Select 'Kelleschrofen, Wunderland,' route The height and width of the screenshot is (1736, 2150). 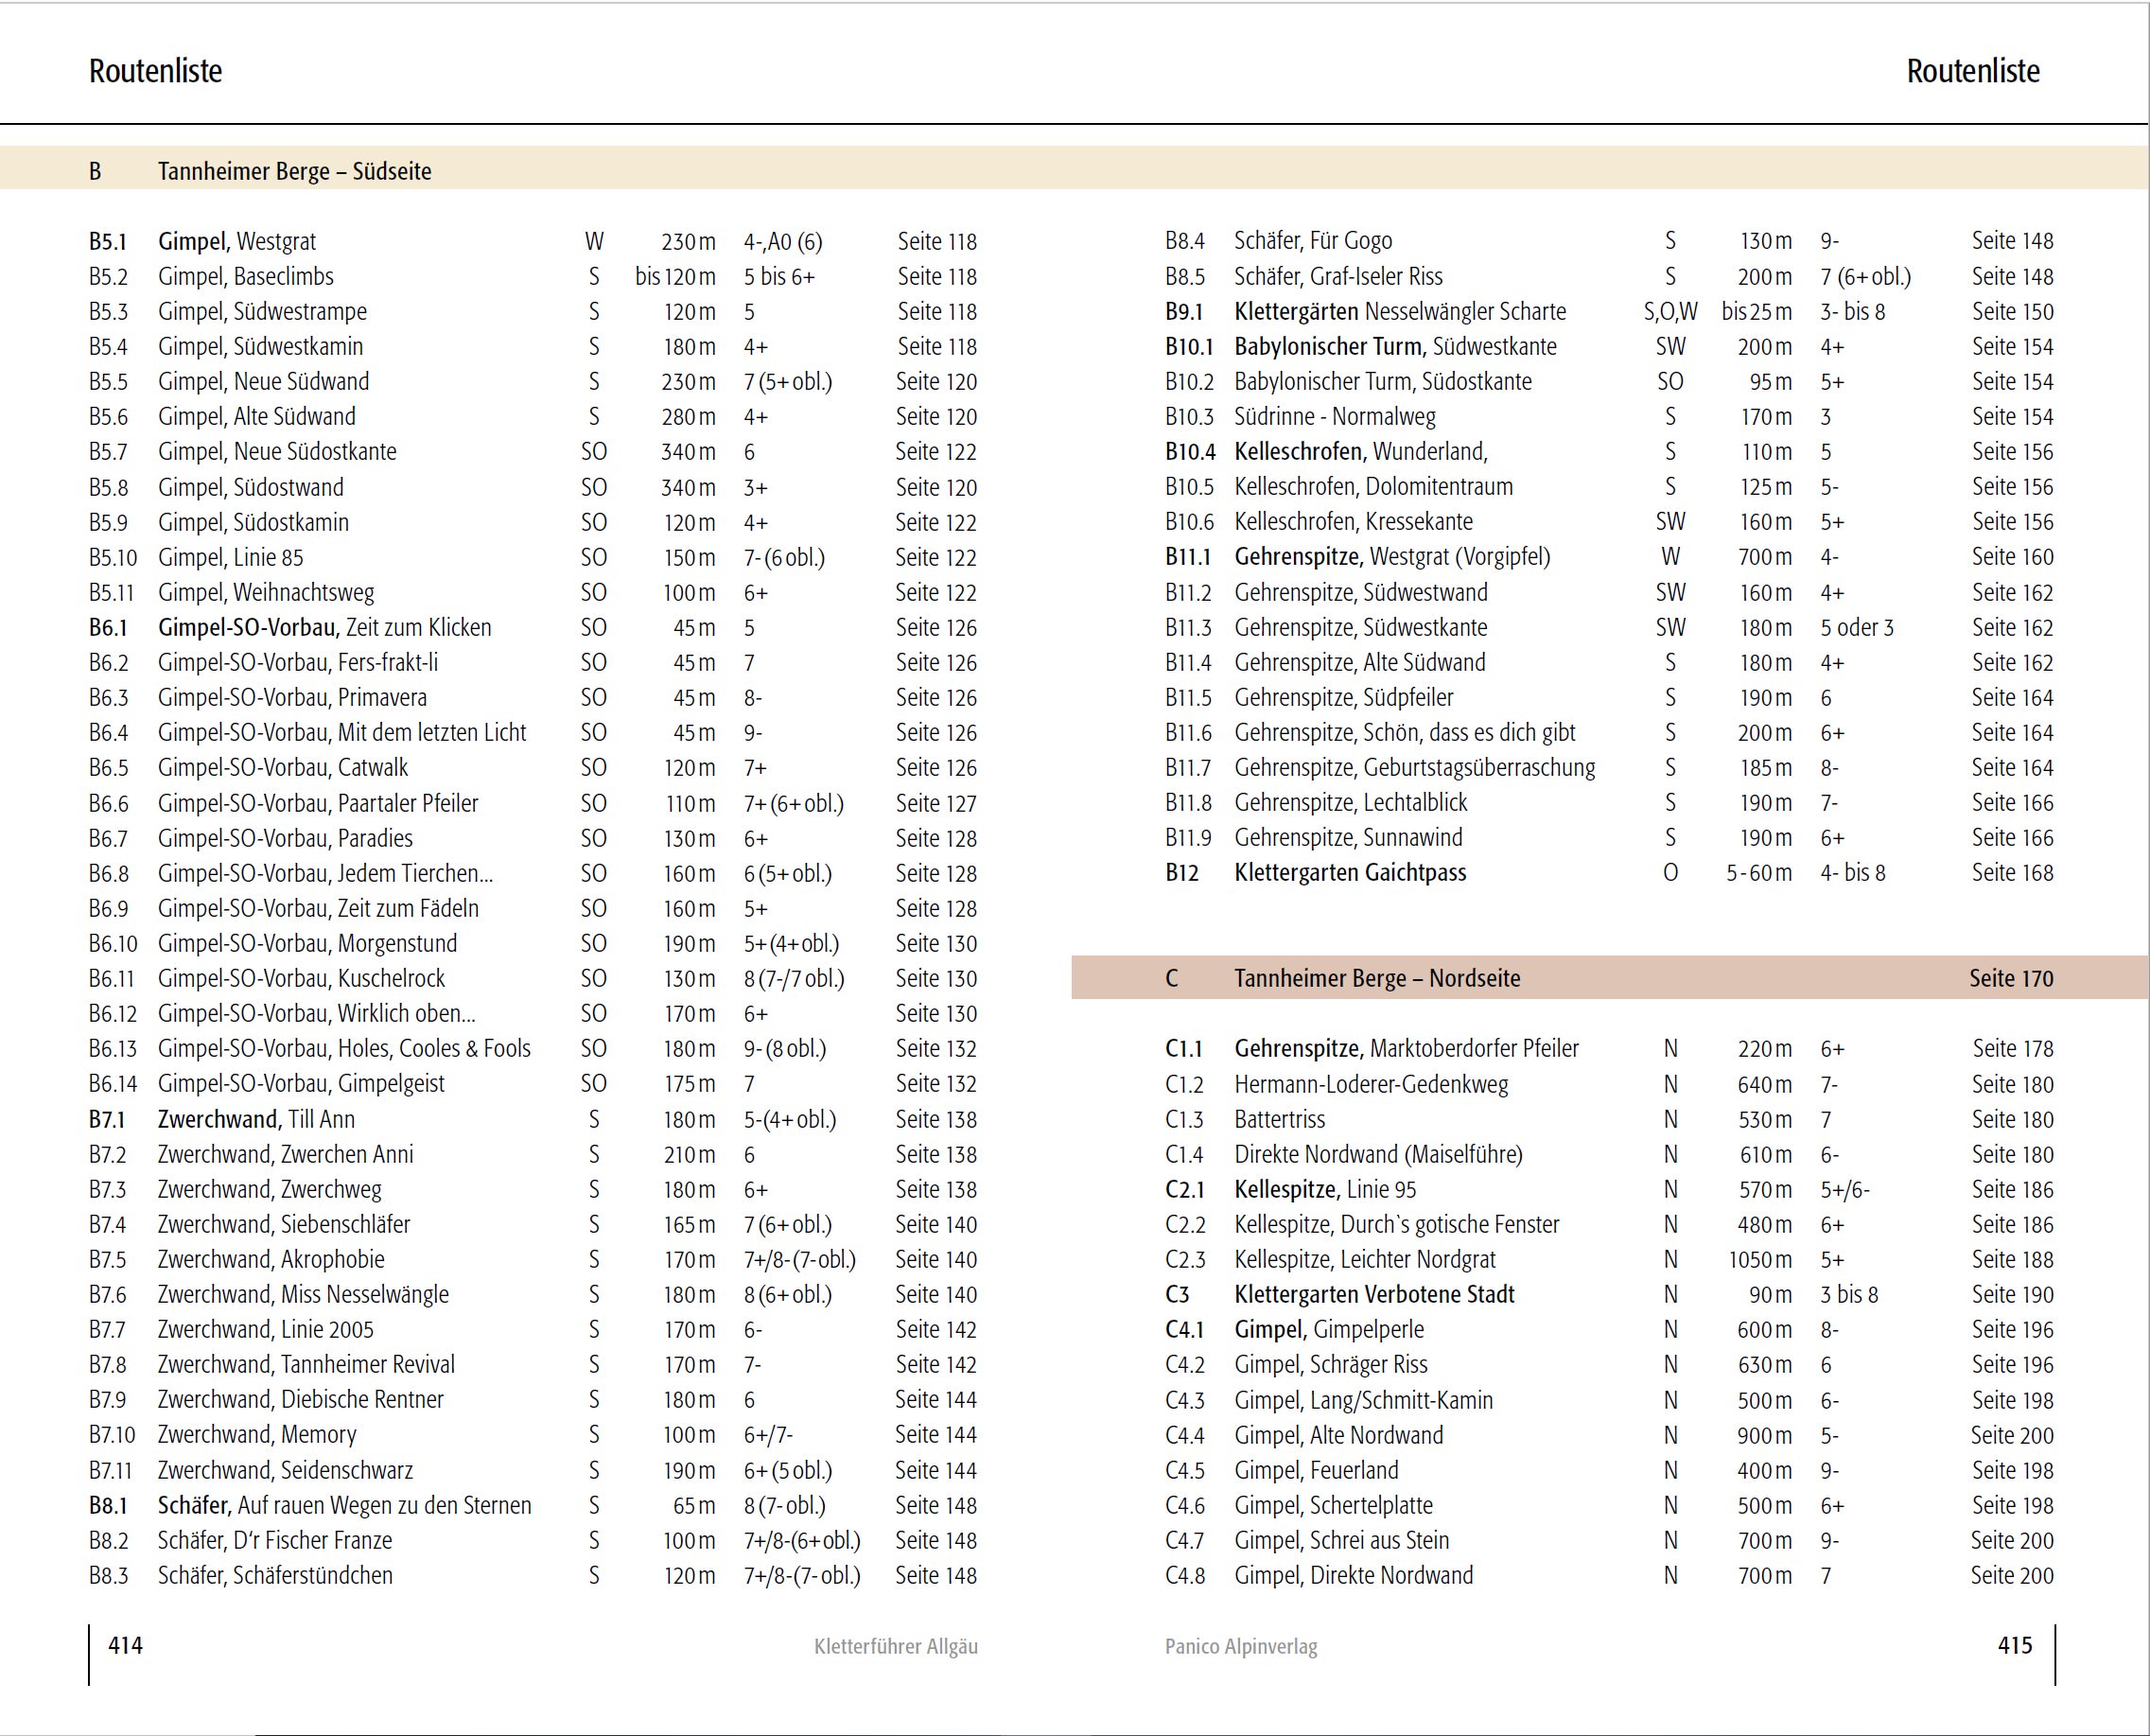(x=1361, y=451)
